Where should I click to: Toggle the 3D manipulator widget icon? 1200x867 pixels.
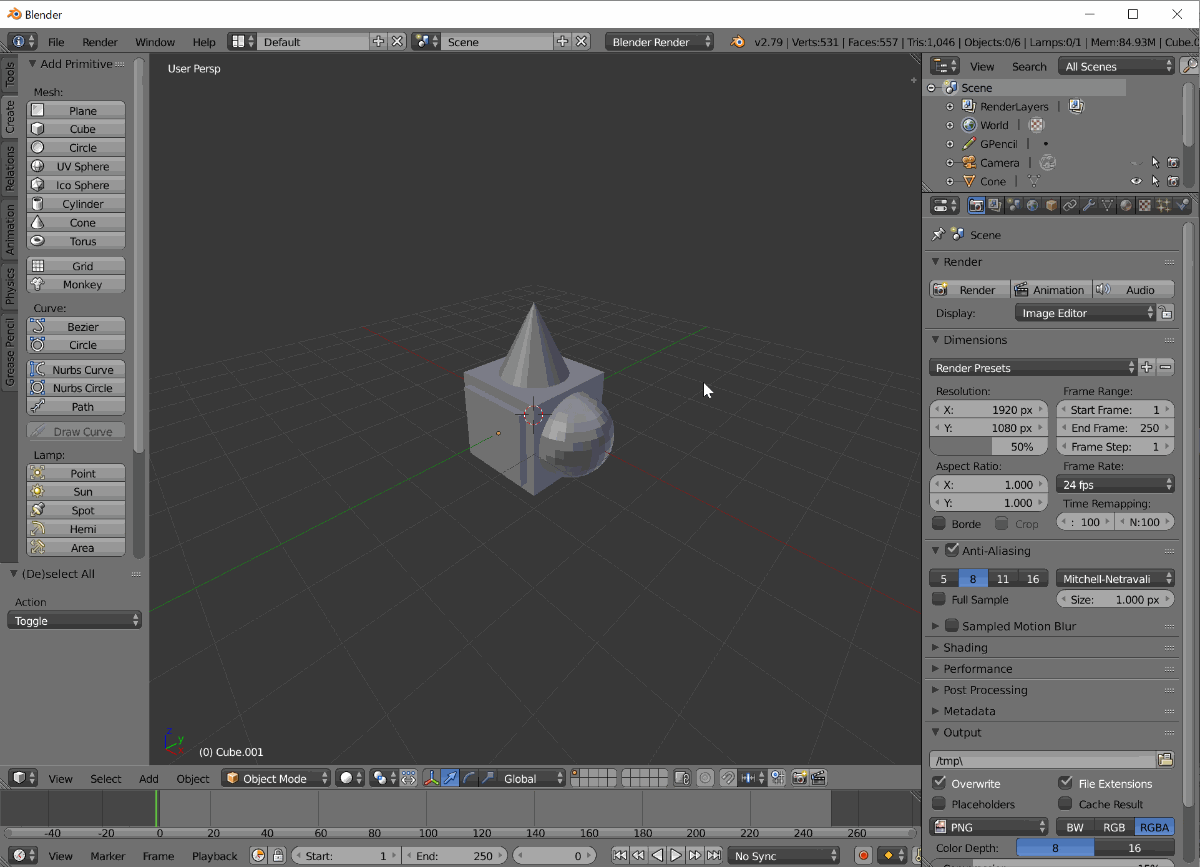(x=432, y=778)
